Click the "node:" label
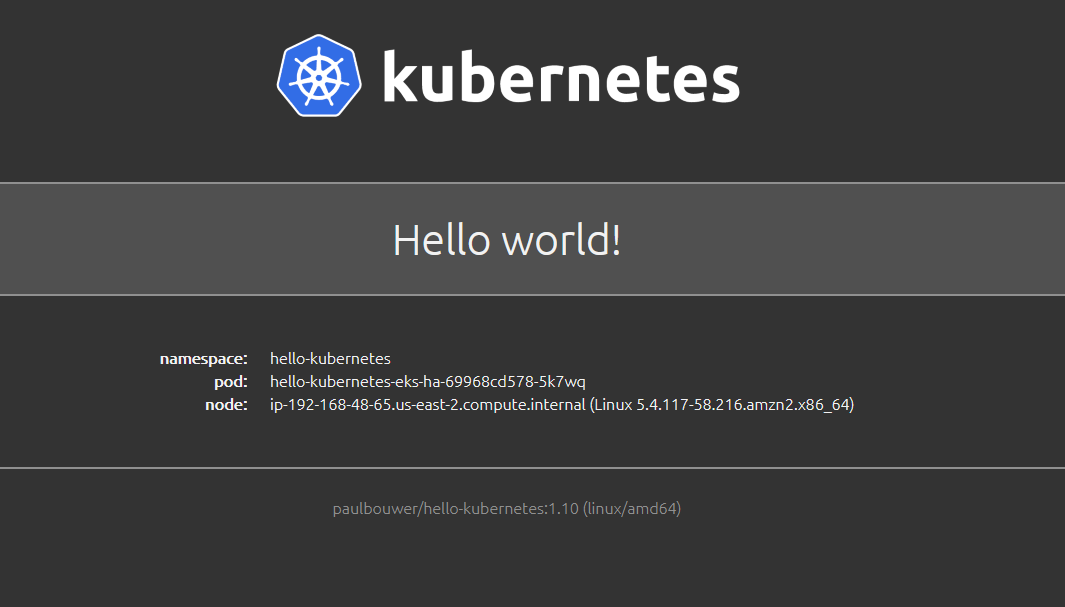This screenshot has width=1065, height=607. pos(226,405)
